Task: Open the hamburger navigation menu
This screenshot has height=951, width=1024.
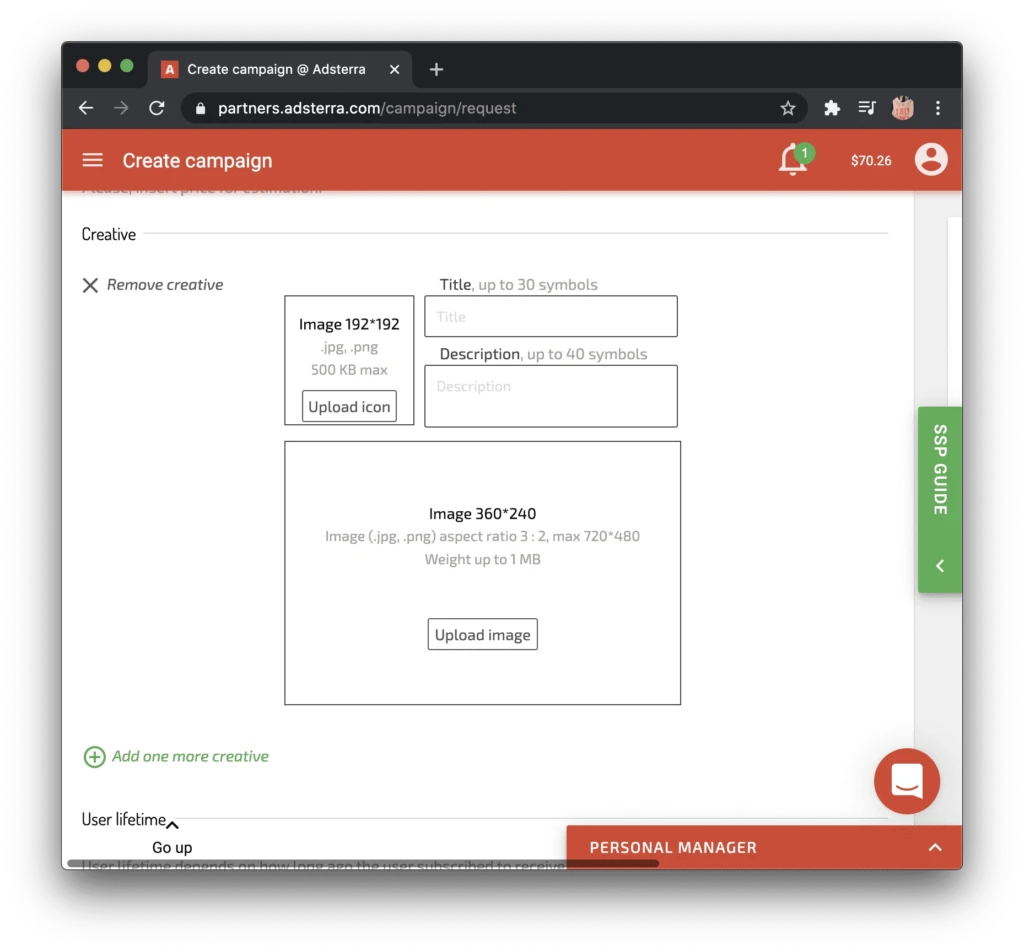Action: [92, 160]
